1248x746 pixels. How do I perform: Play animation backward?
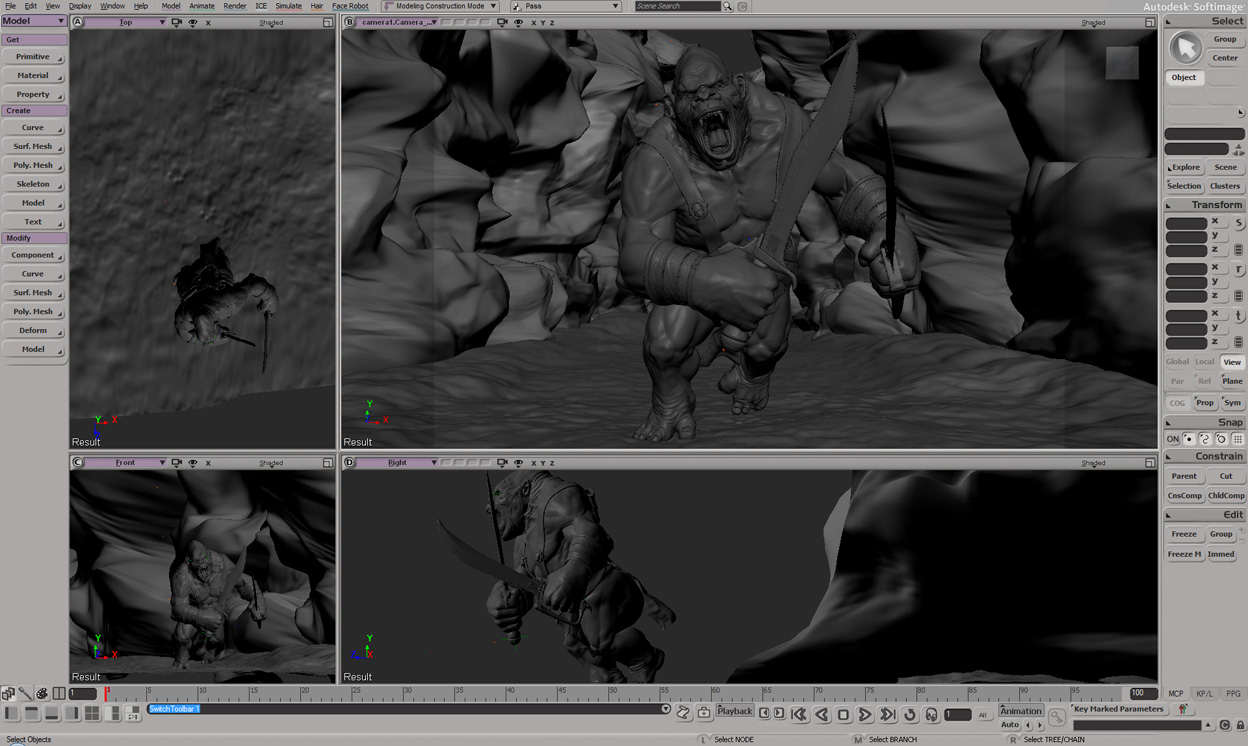(x=821, y=714)
